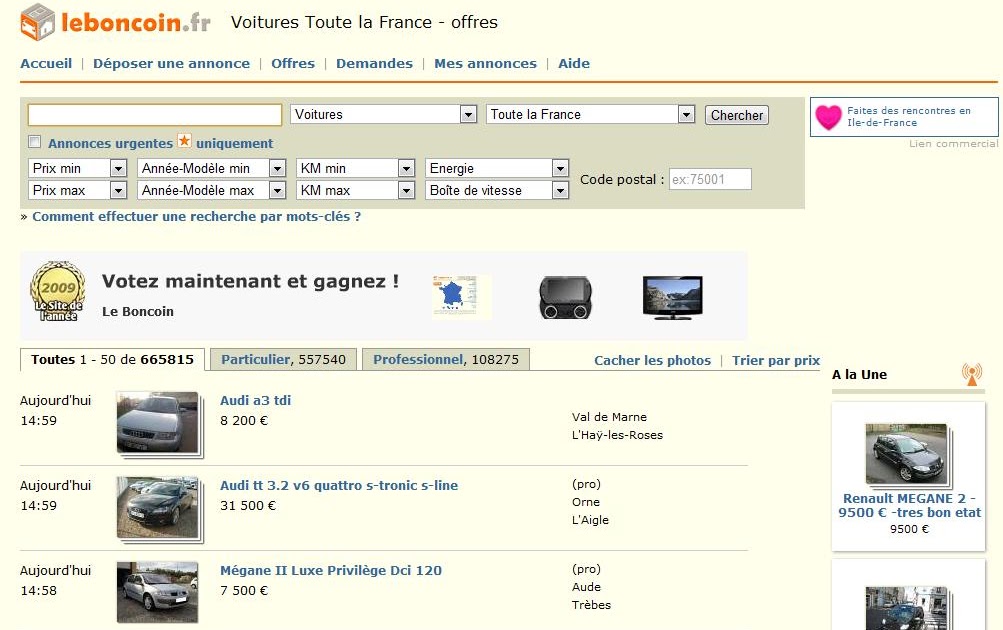Viewport: 1003px width, 630px height.
Task: Click the orange antenna A la Une icon
Action: [x=972, y=374]
